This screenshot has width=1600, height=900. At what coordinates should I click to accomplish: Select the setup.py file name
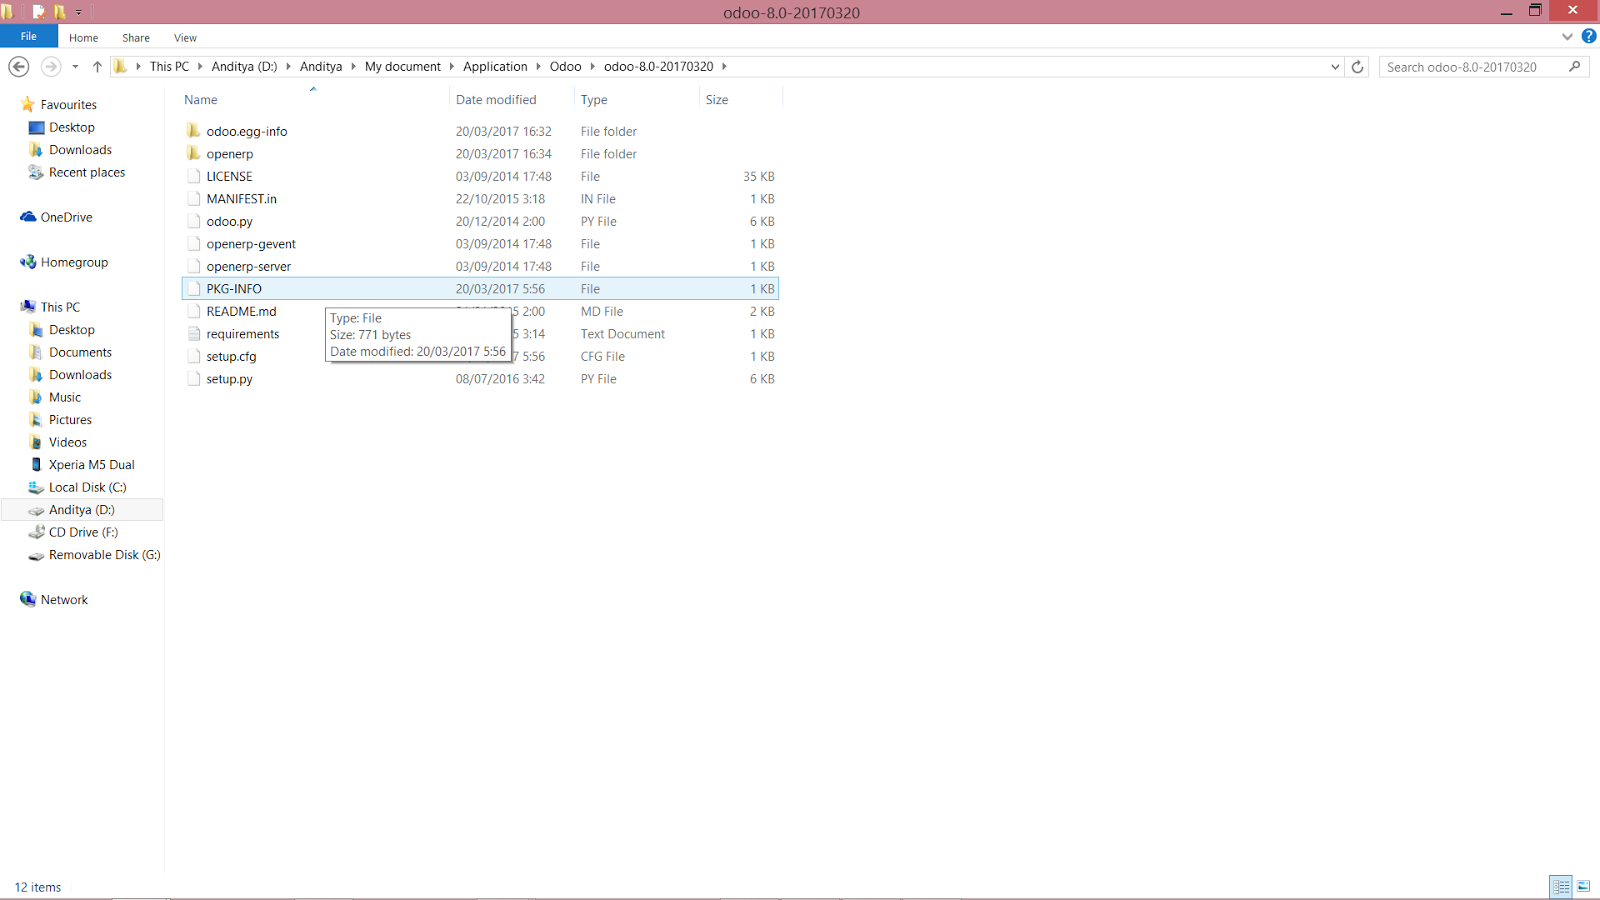[229, 379]
